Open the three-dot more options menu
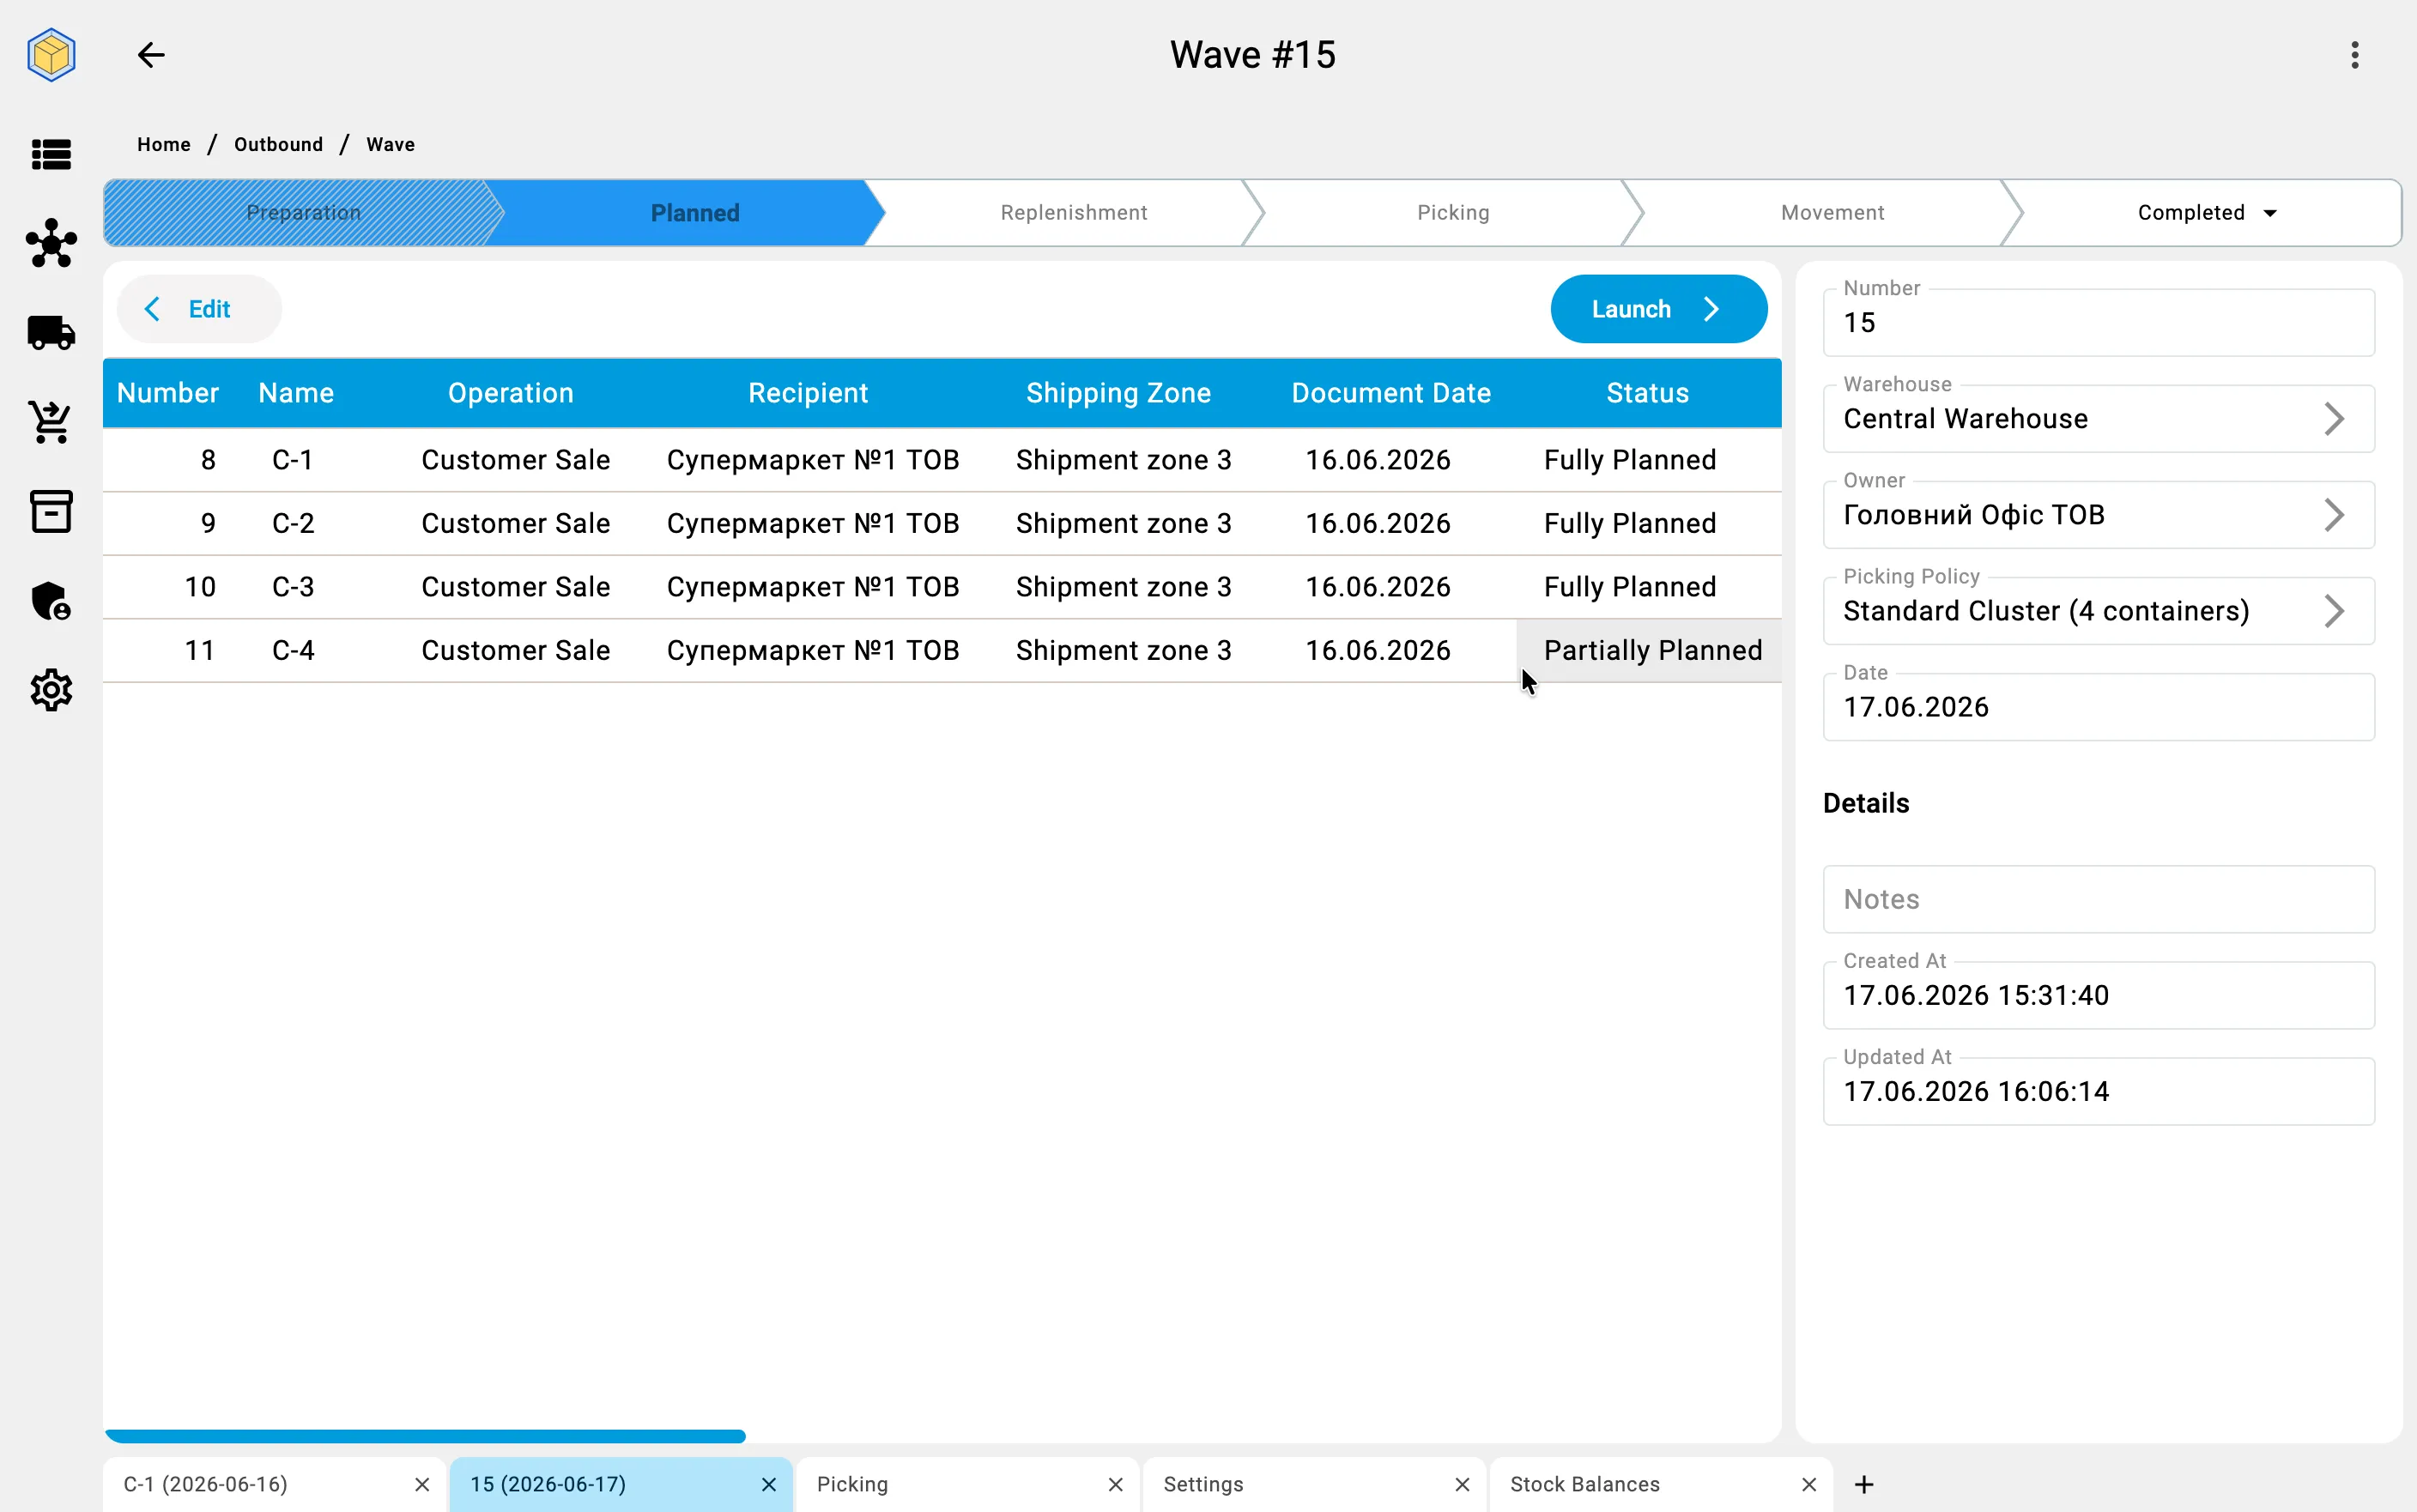 click(2354, 55)
